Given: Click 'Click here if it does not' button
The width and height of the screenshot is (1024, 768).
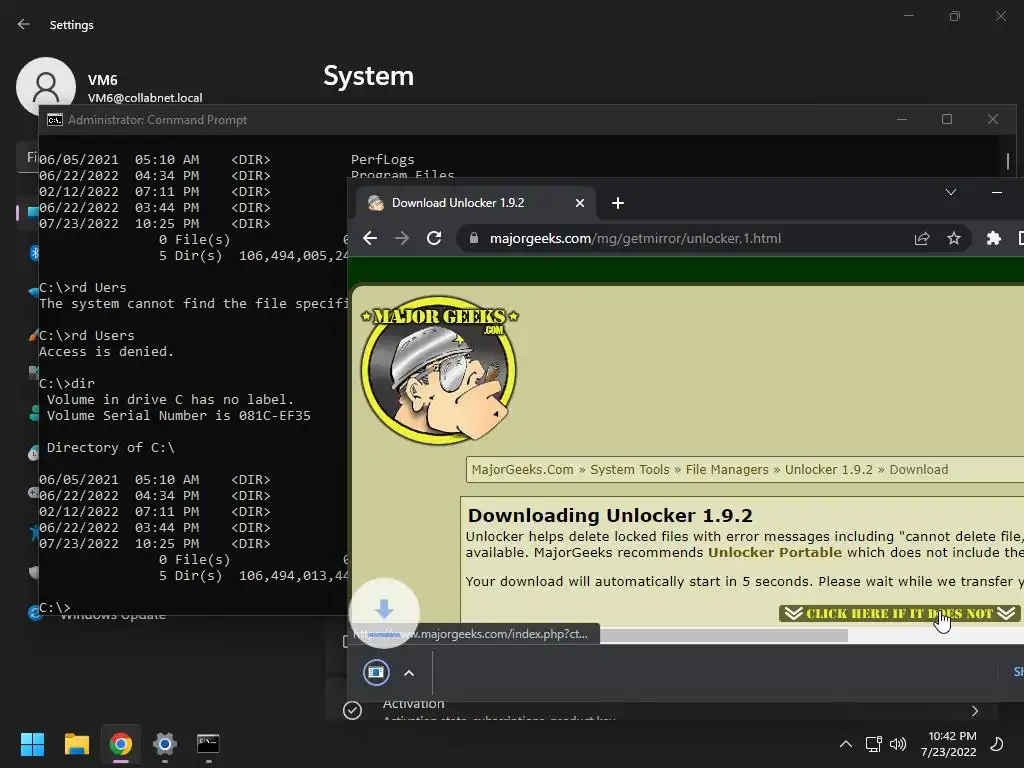Looking at the screenshot, I should 899,613.
